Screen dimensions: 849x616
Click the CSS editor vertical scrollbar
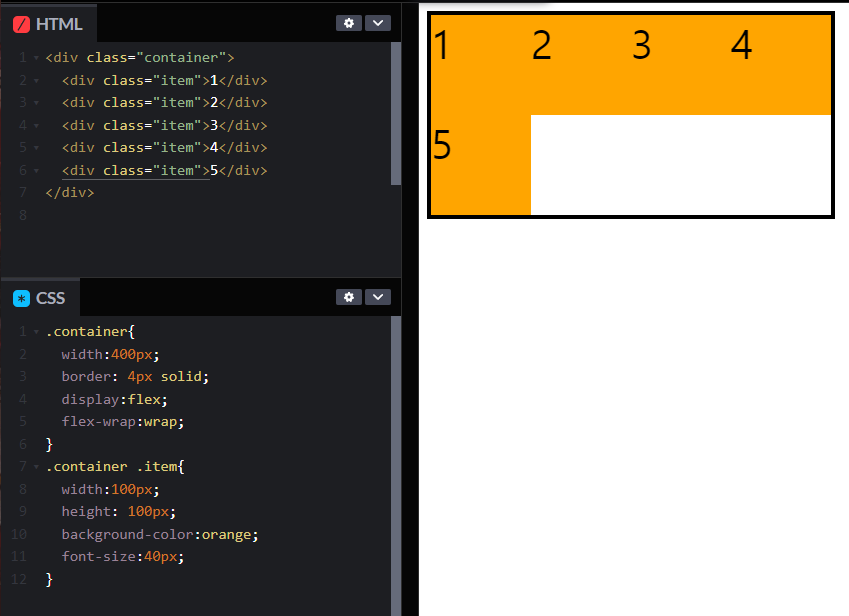click(x=396, y=466)
